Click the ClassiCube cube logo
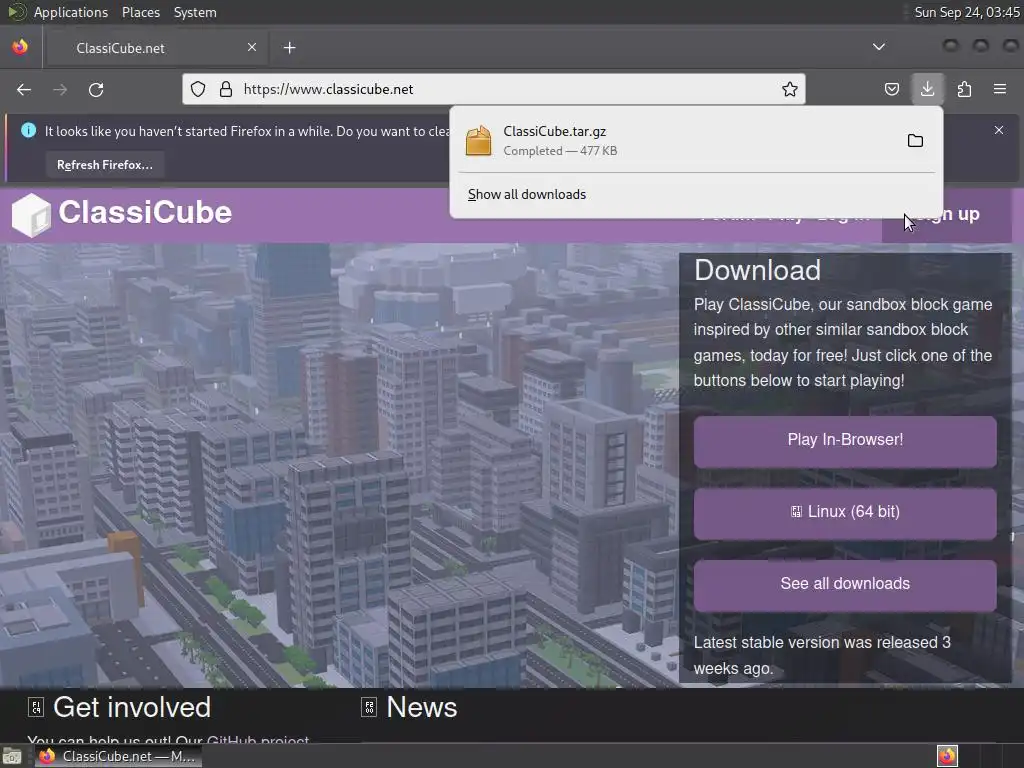Screen dimensions: 1024x768 (x=31, y=215)
